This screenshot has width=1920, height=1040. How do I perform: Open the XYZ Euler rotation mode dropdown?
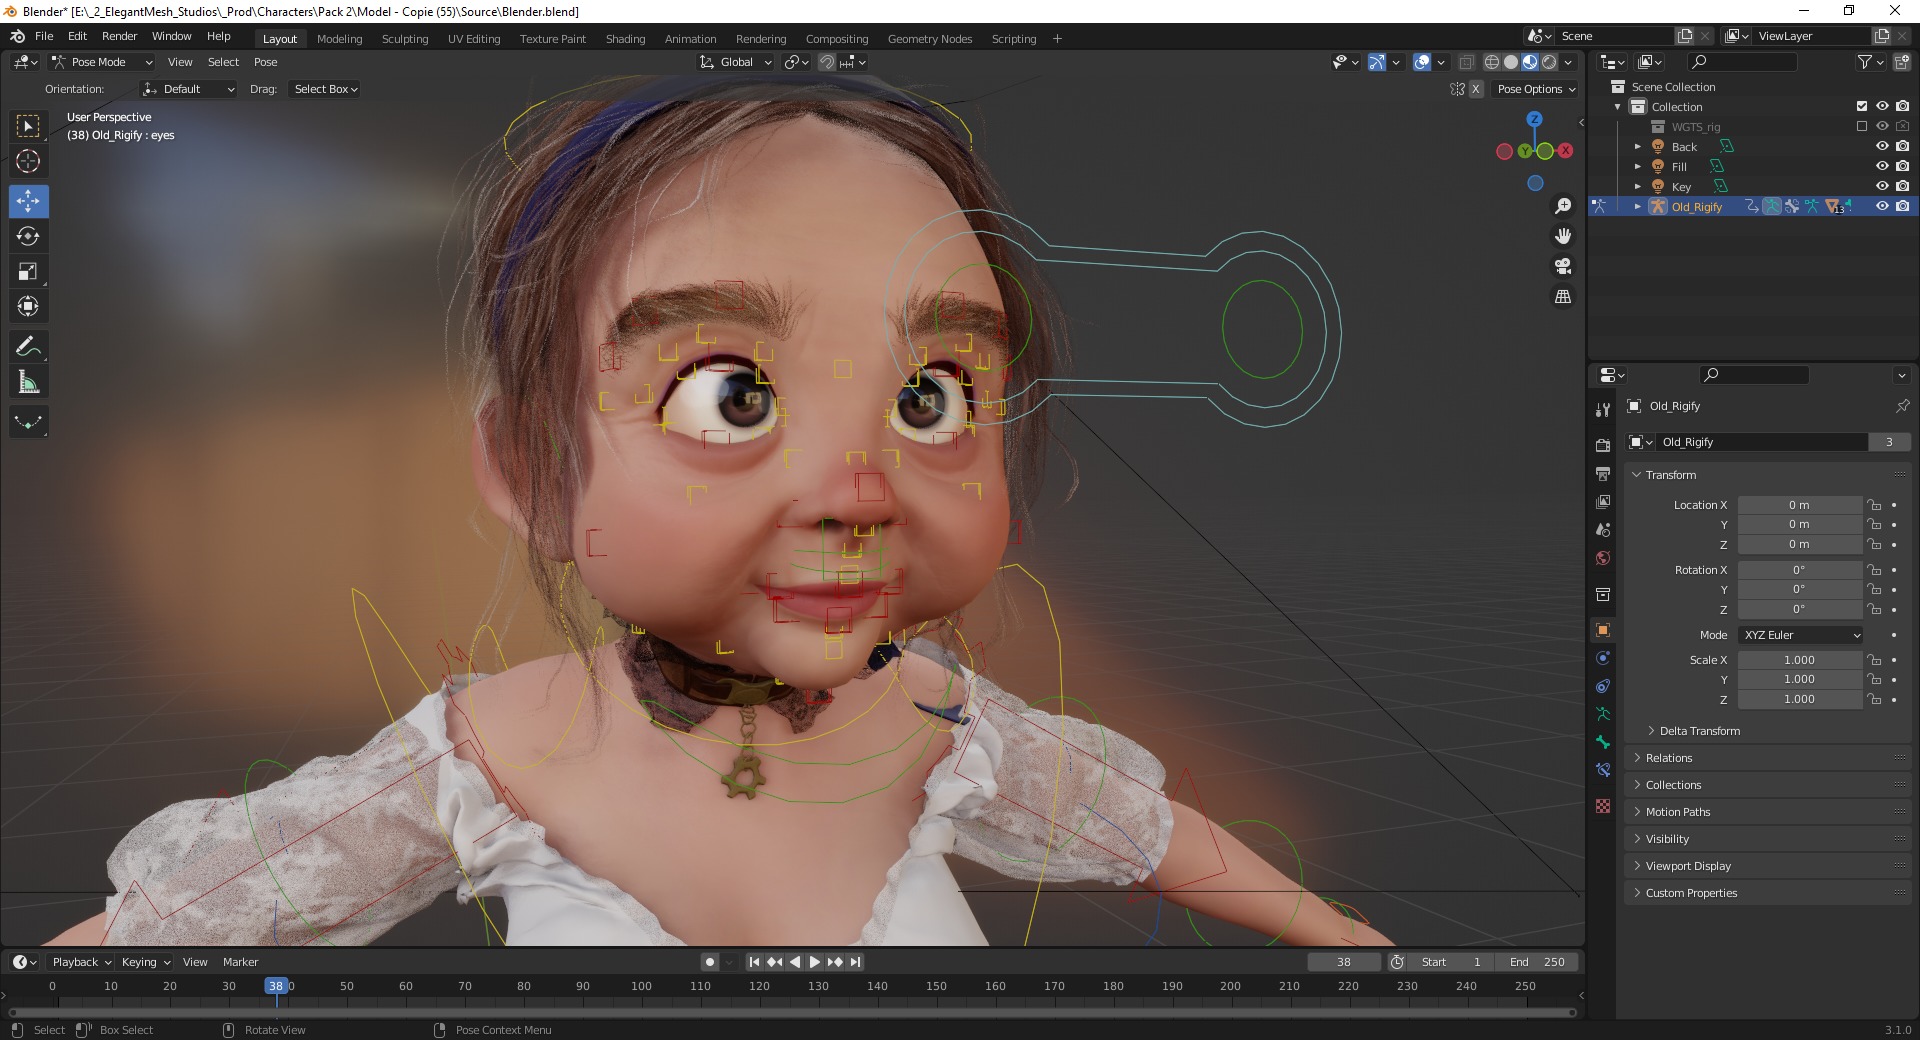click(1801, 635)
